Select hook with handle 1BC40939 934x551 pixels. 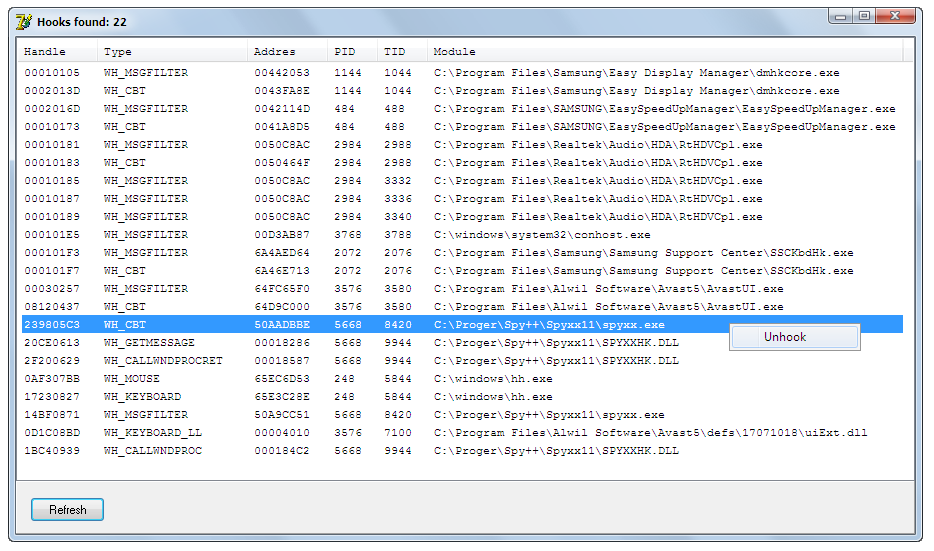52,451
